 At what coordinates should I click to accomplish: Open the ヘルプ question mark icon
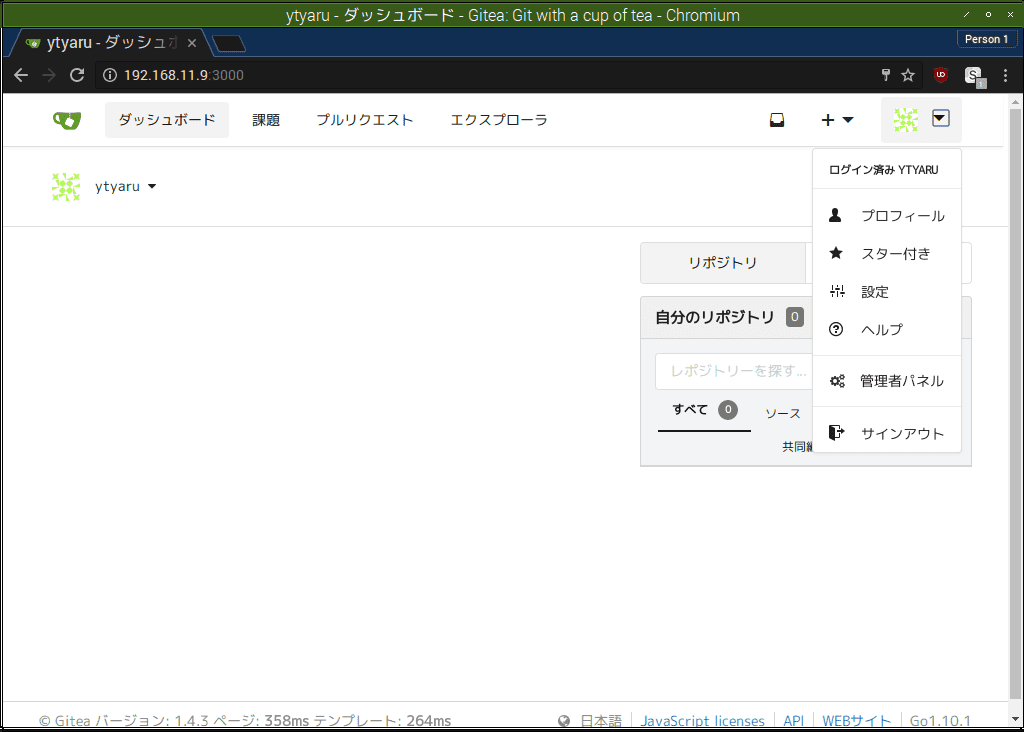tap(835, 329)
